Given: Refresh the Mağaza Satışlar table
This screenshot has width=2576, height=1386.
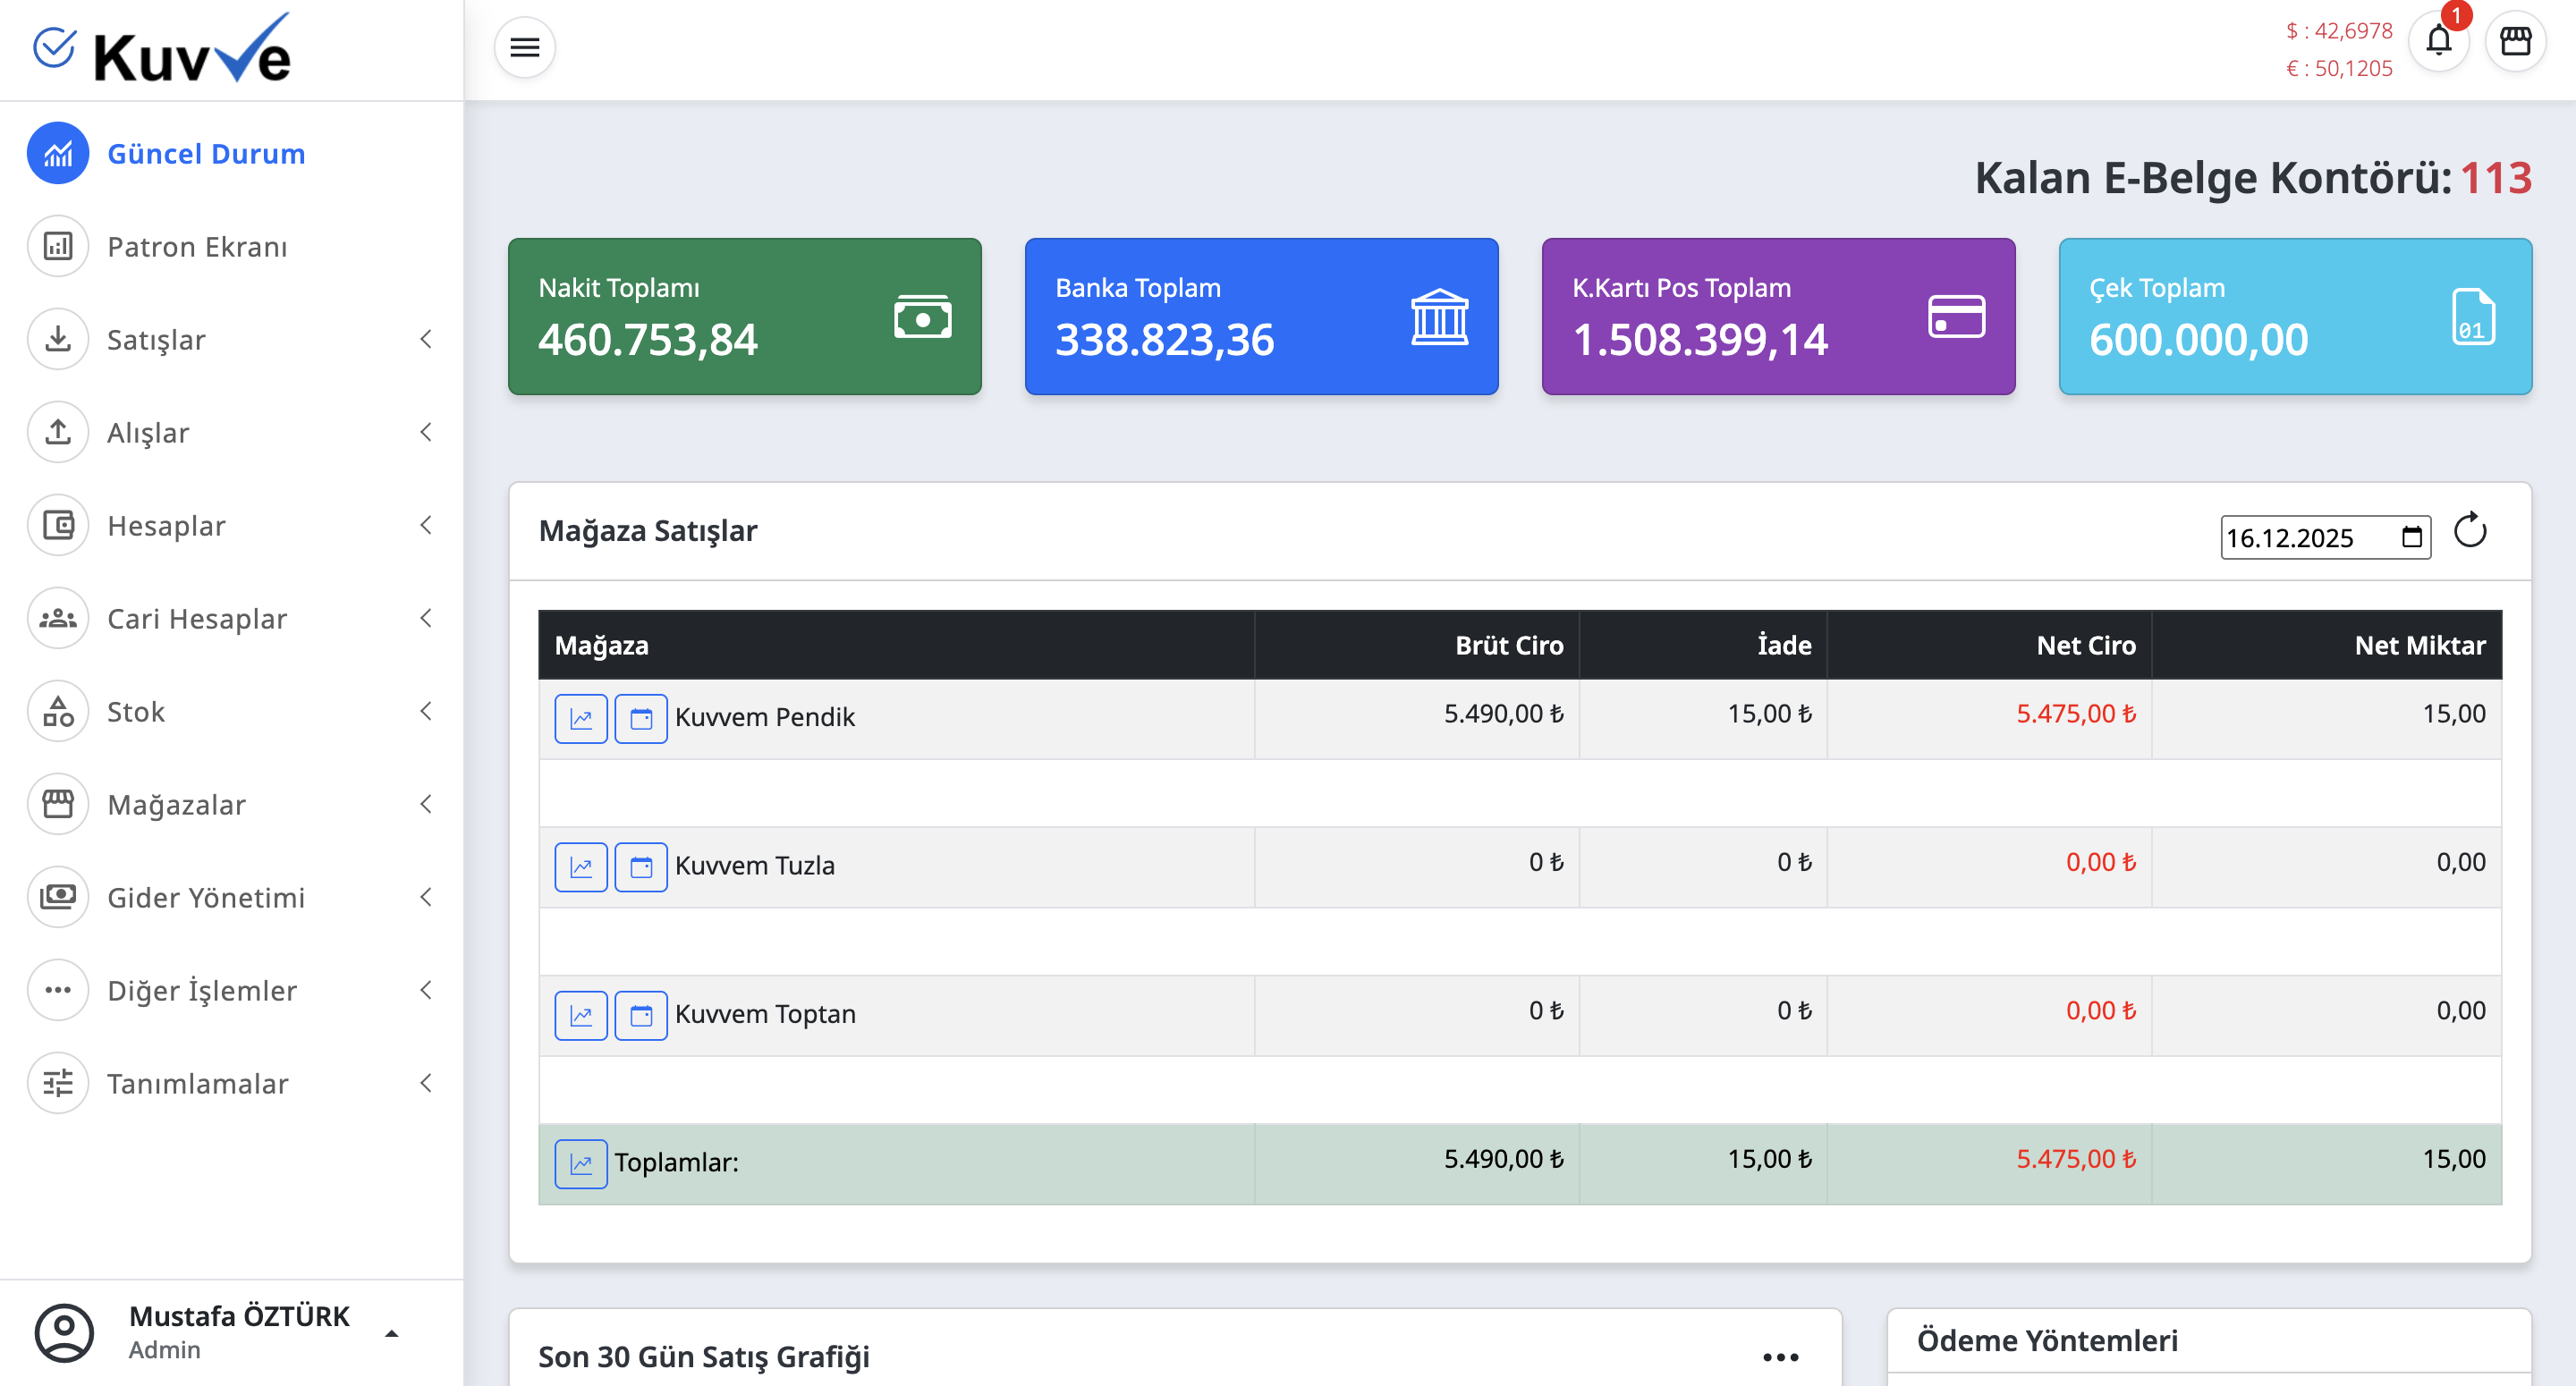Looking at the screenshot, I should [x=2471, y=533].
